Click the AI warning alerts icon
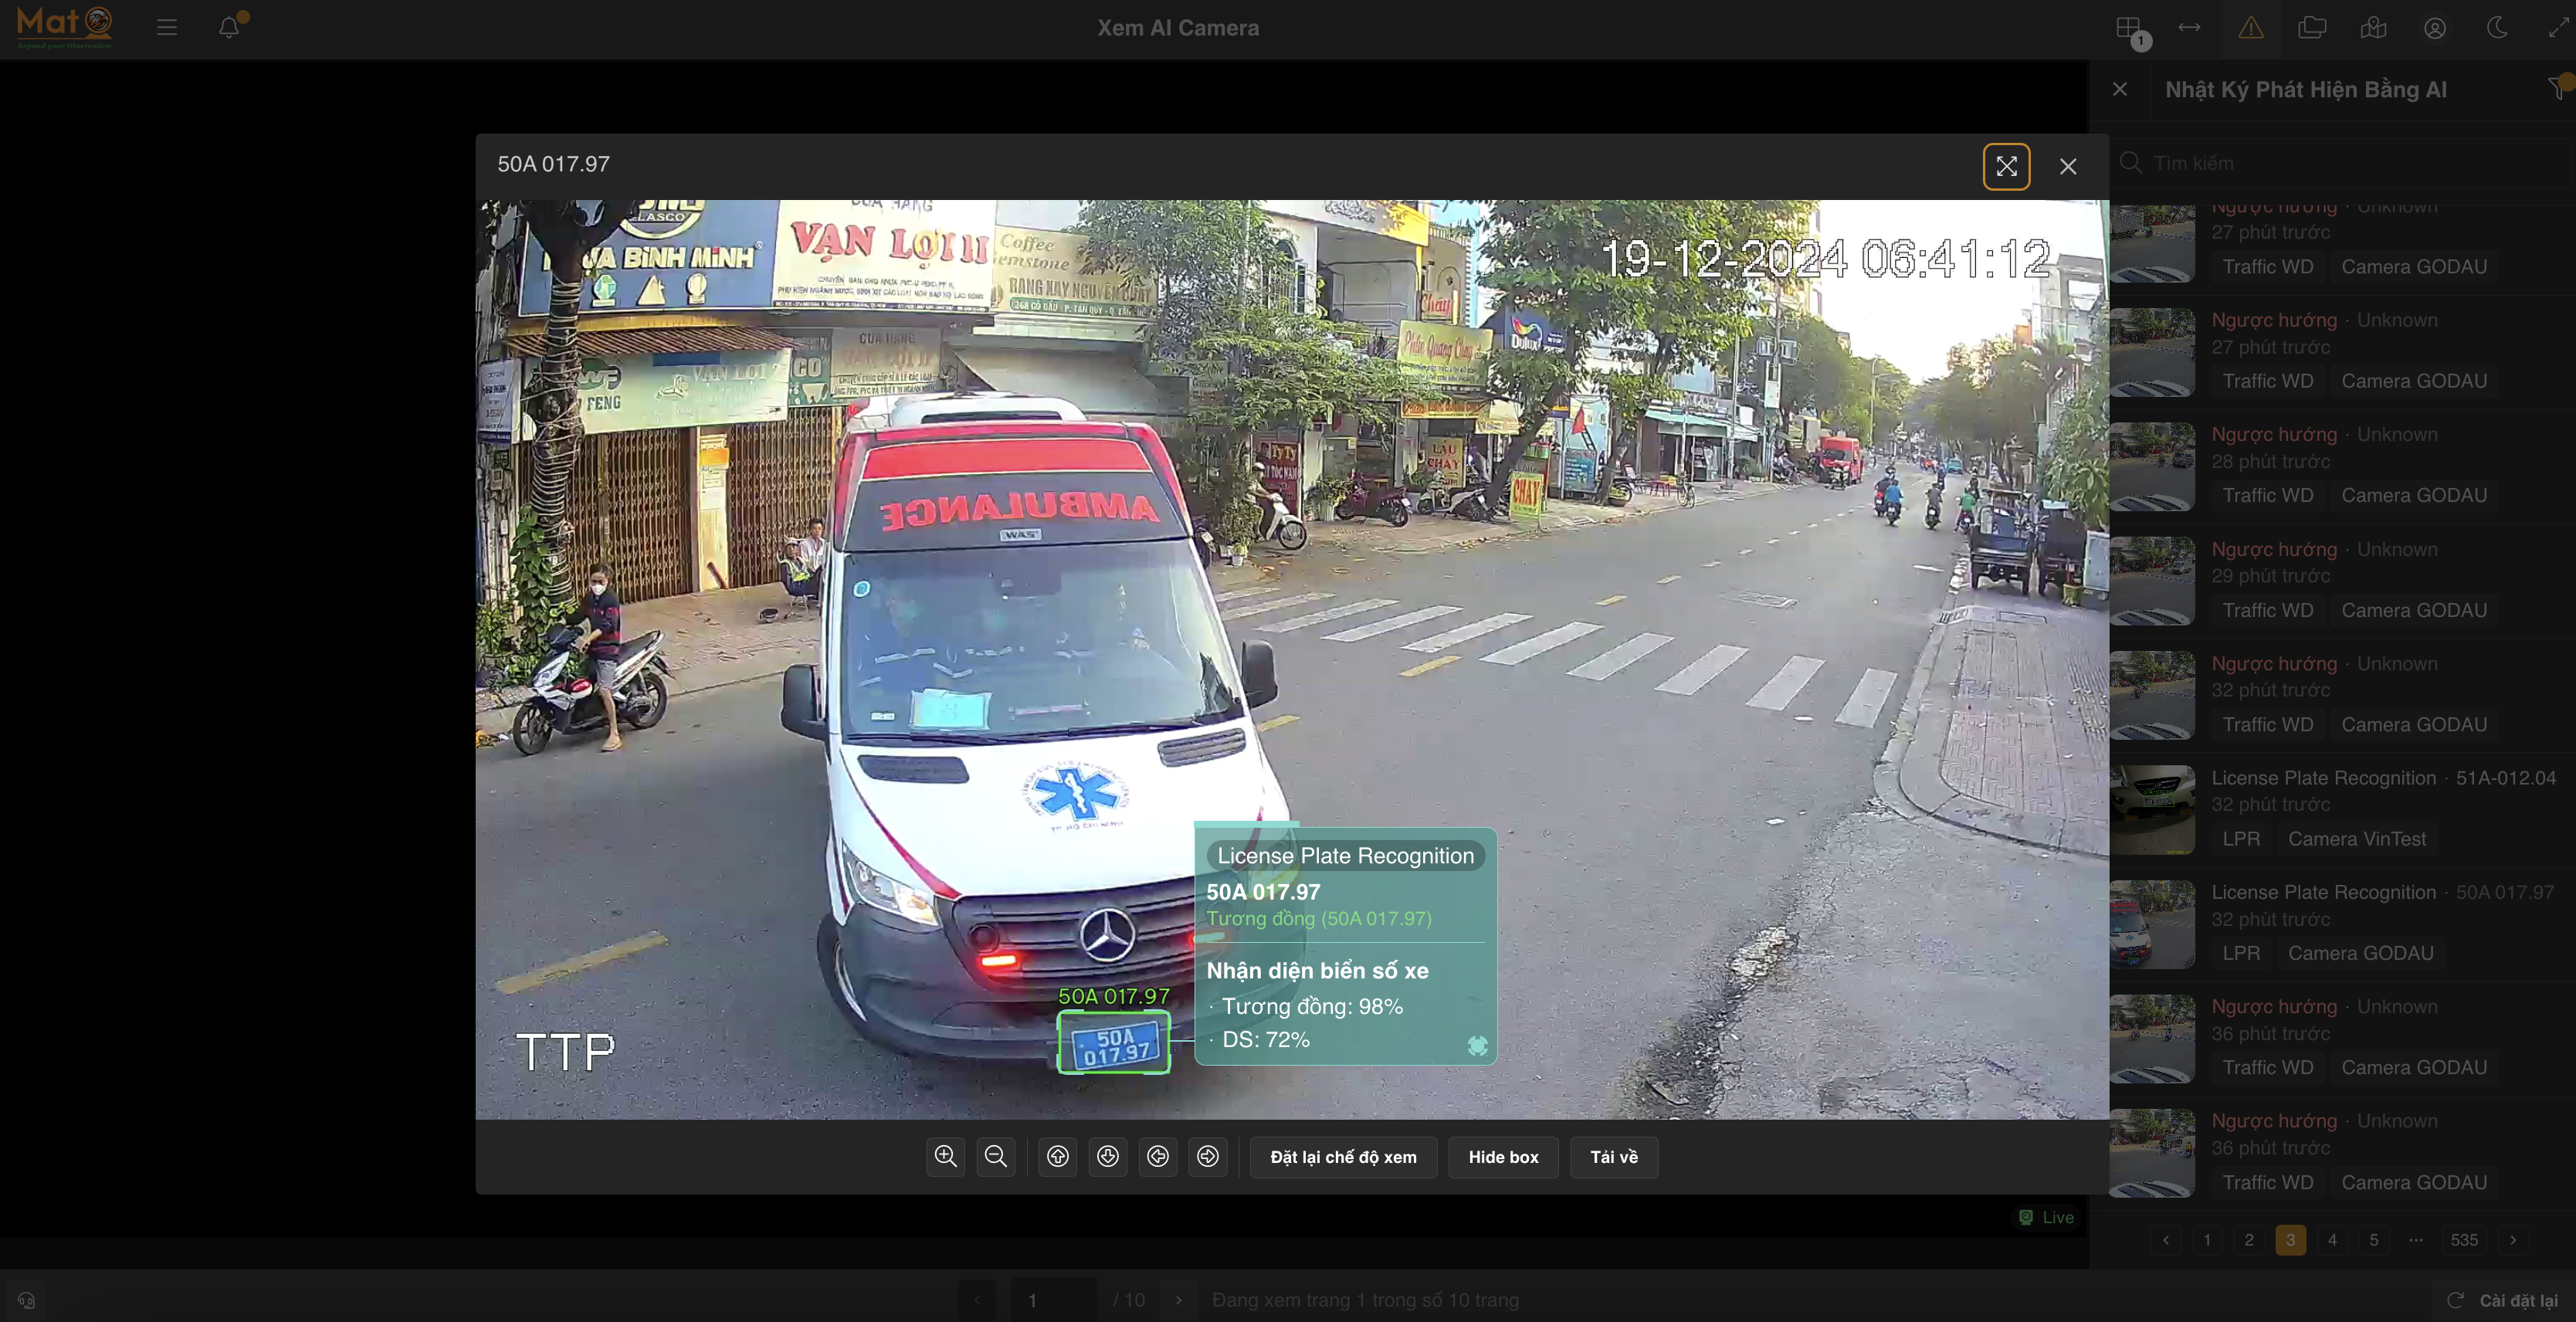 (x=2251, y=28)
